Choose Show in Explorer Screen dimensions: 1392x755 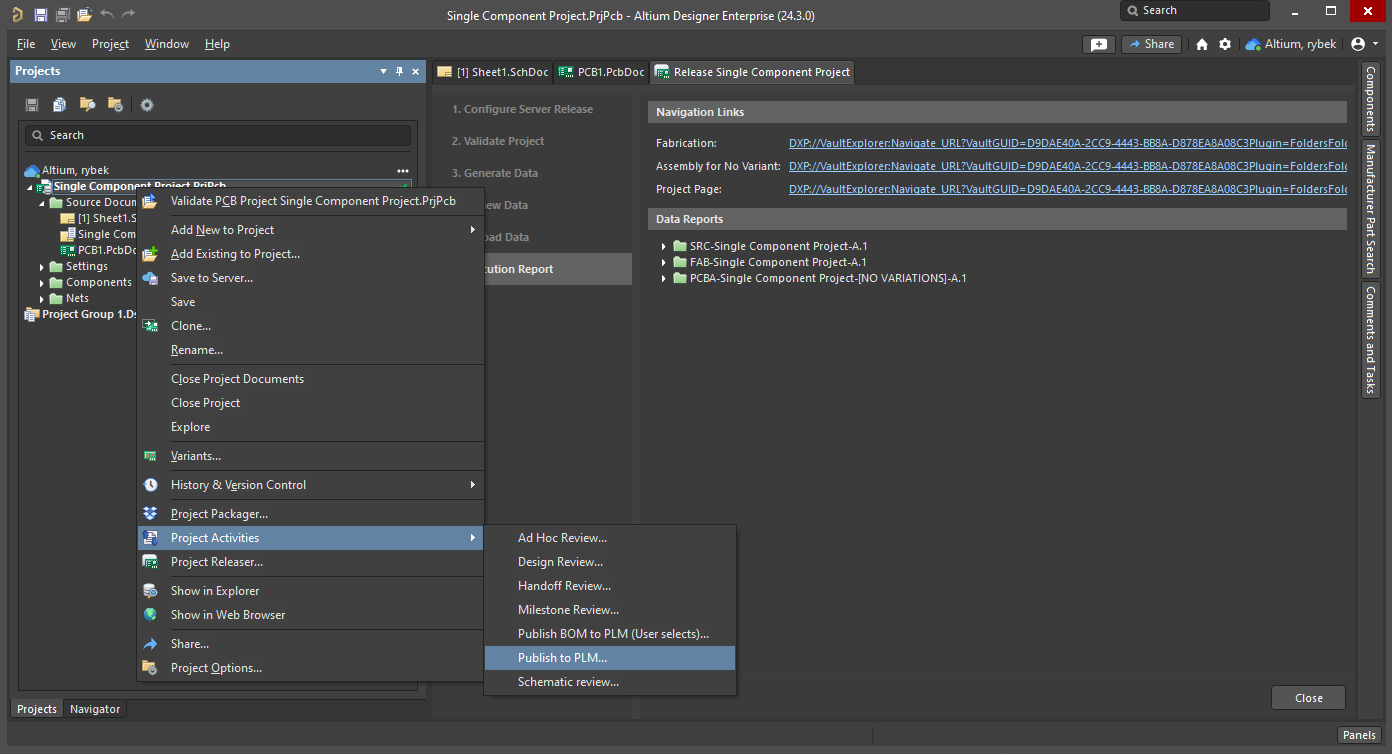click(x=311, y=591)
